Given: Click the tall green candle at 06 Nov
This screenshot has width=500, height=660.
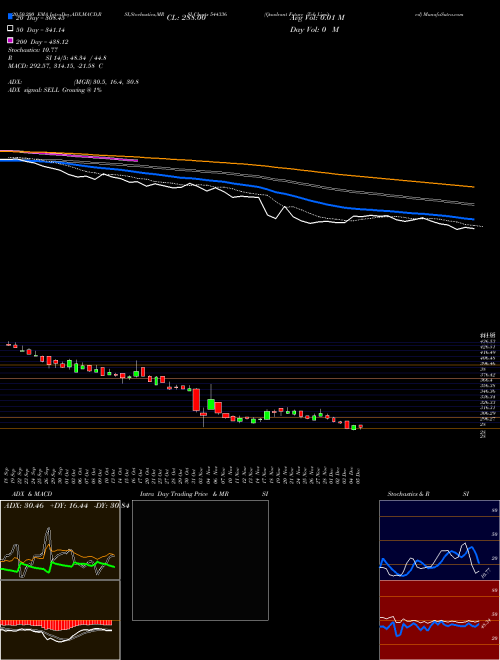Looking at the screenshot, I should pos(211,404).
